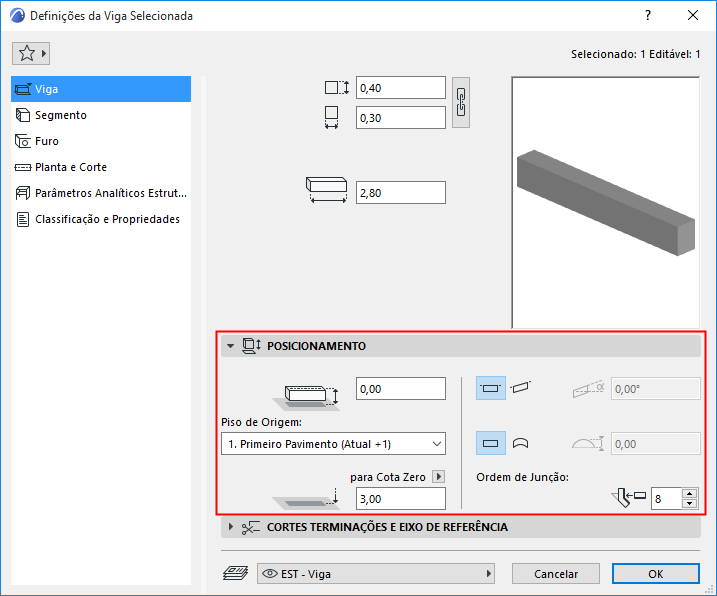Screen dimensions: 717x596
Task: Click the Cota Zero elevation field 3,00
Action: (401, 499)
